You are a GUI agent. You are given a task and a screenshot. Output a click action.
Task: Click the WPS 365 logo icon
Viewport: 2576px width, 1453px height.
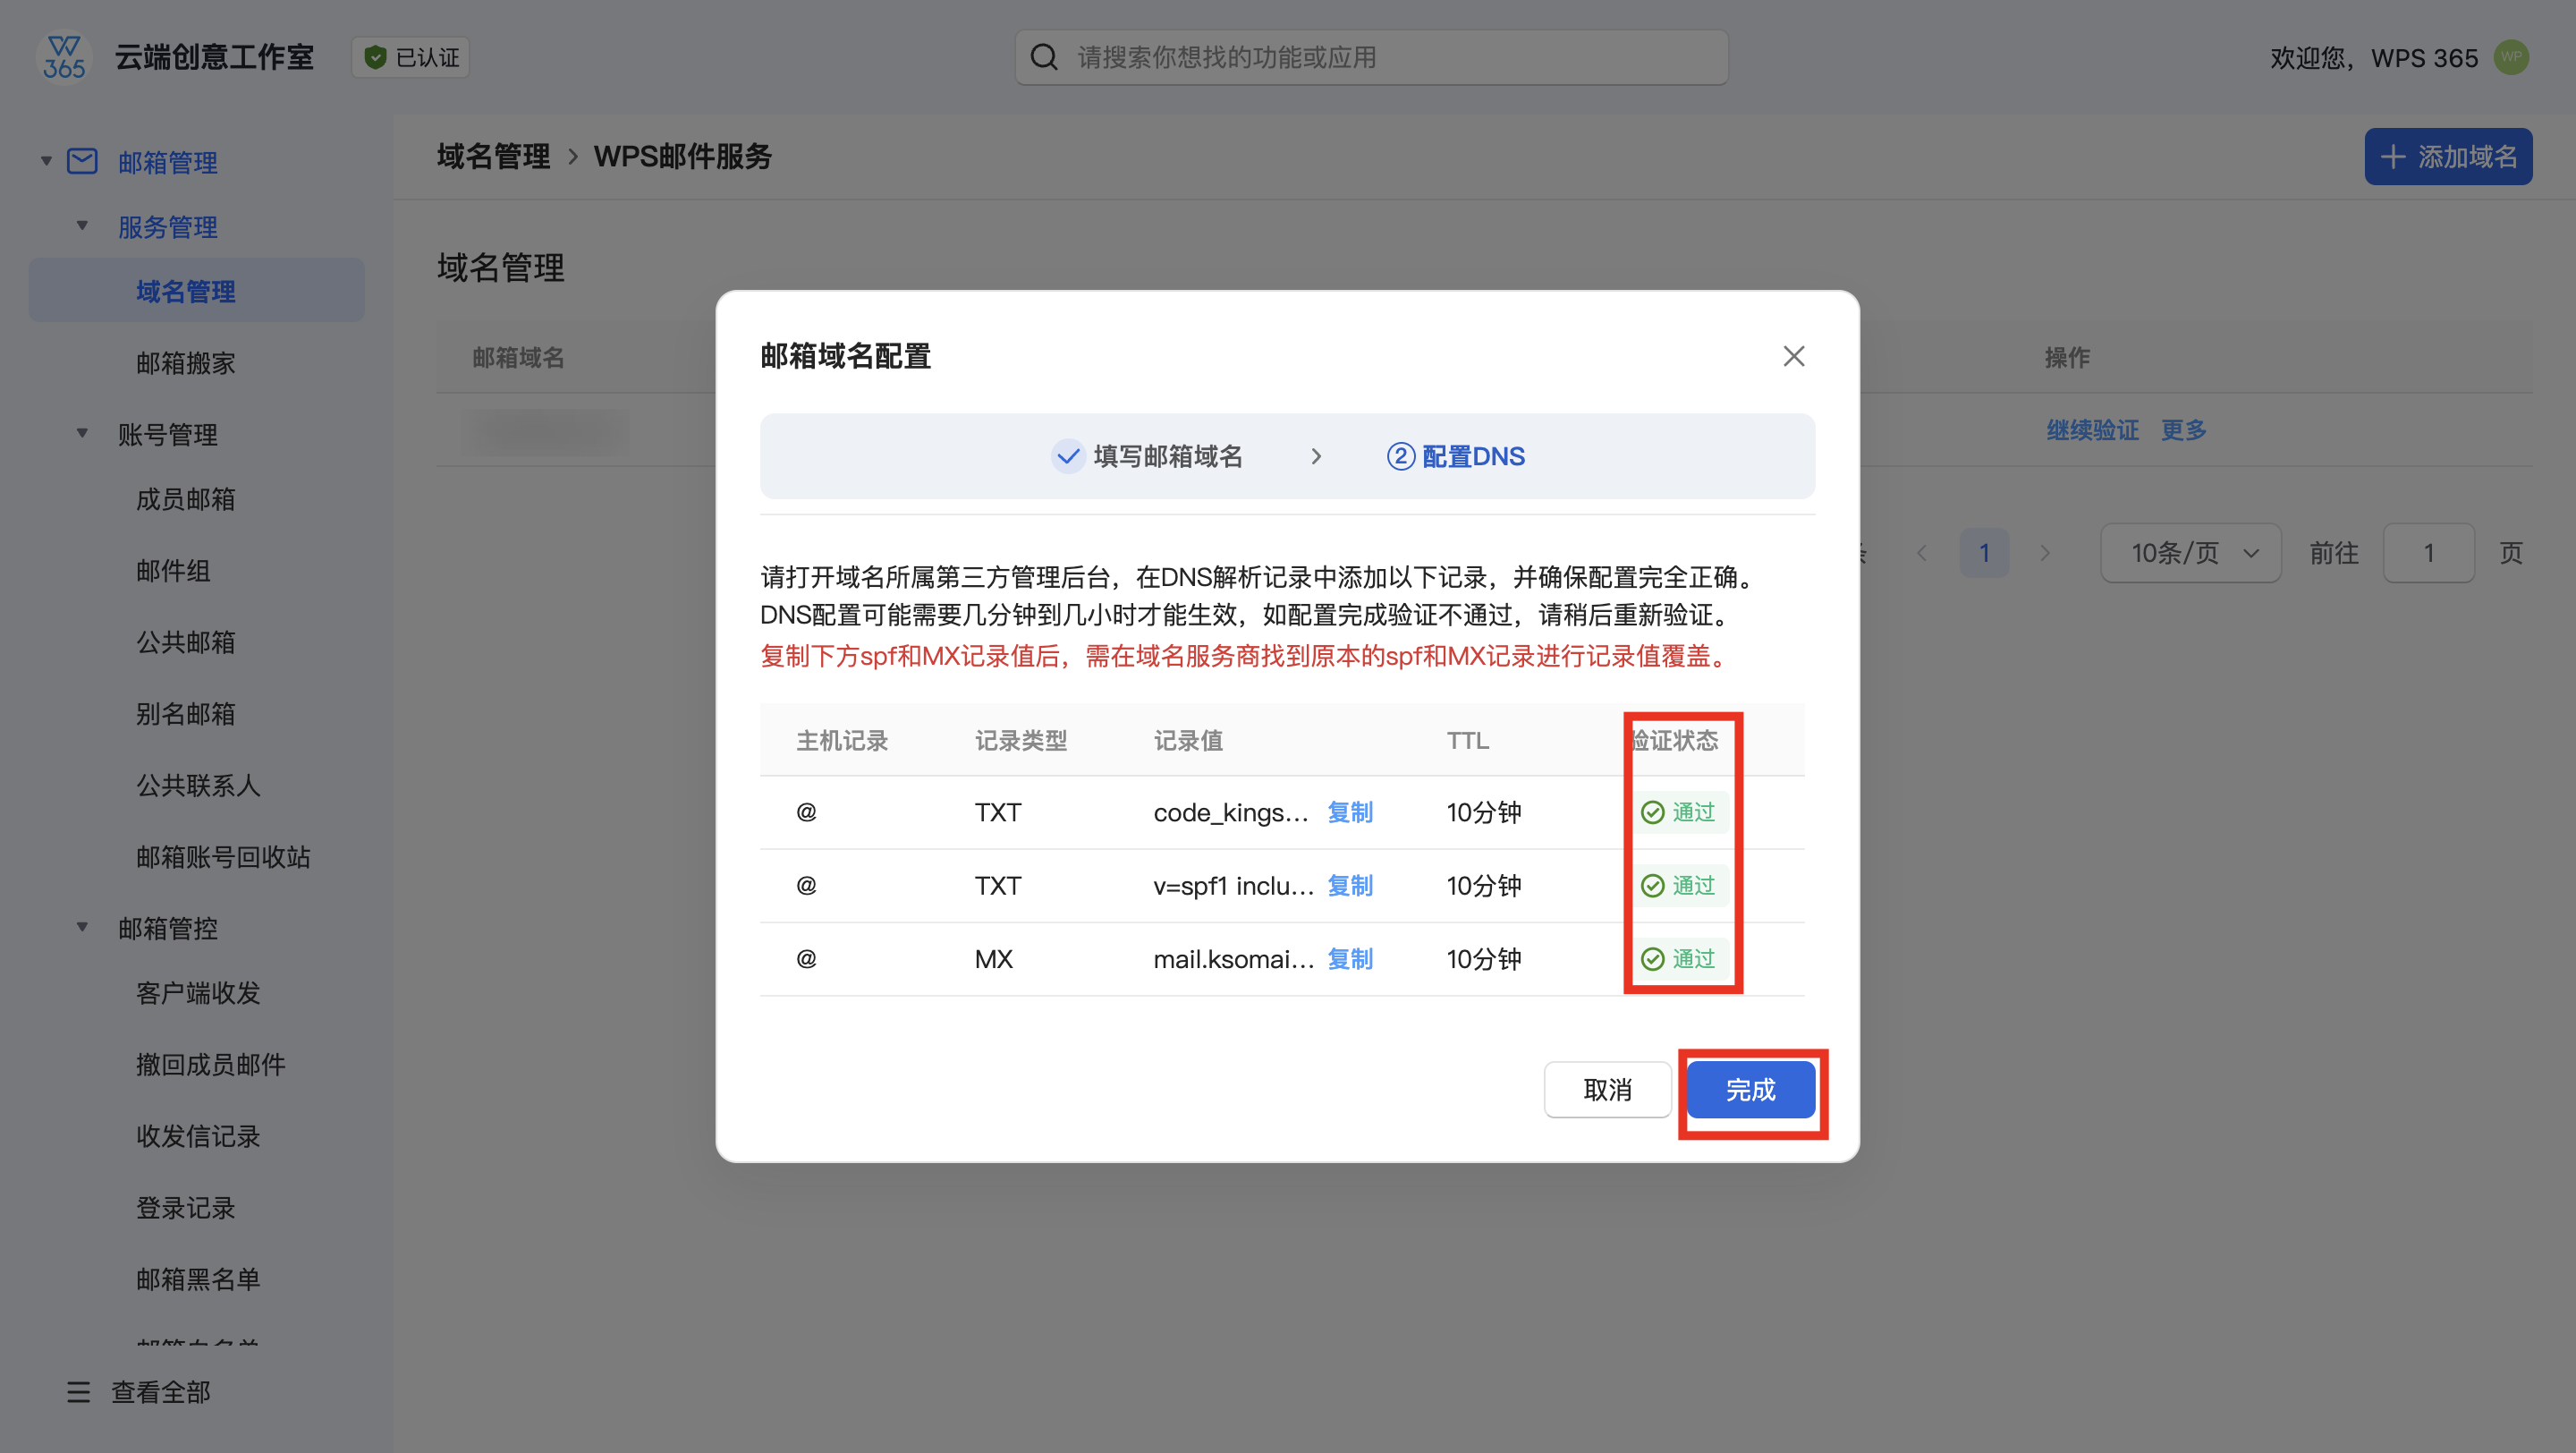click(63, 58)
